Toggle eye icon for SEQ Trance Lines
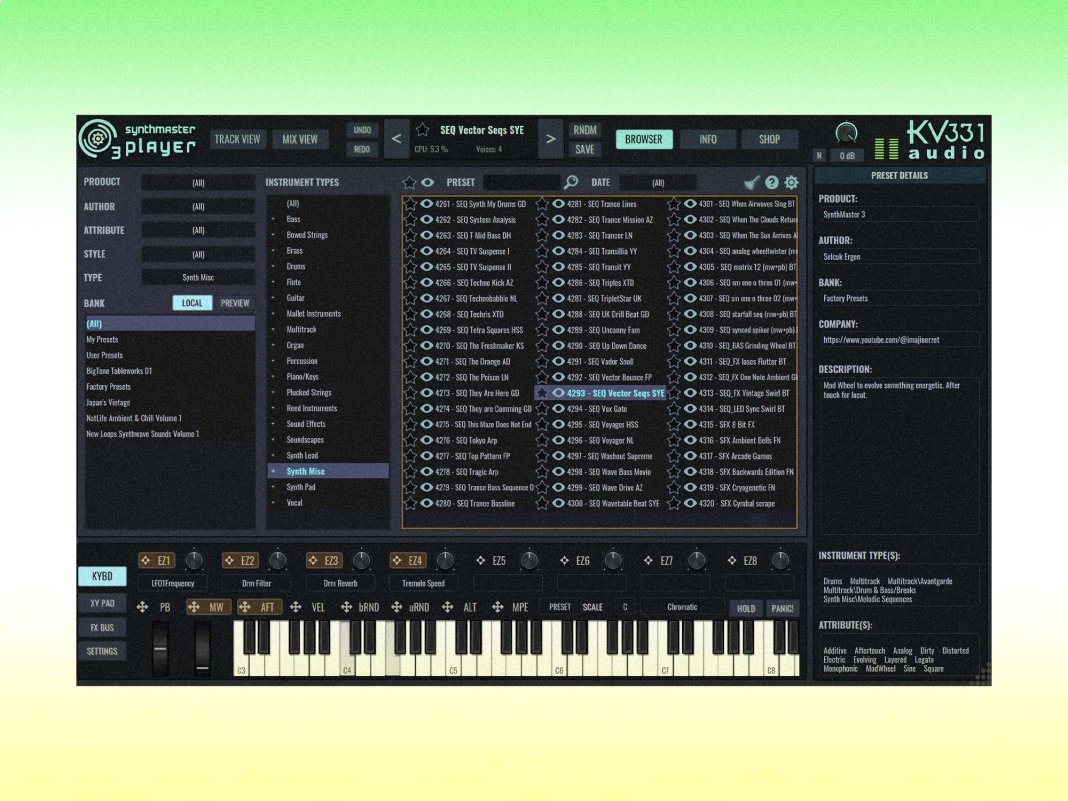Screen dimensions: 1068x801 (x=558, y=204)
